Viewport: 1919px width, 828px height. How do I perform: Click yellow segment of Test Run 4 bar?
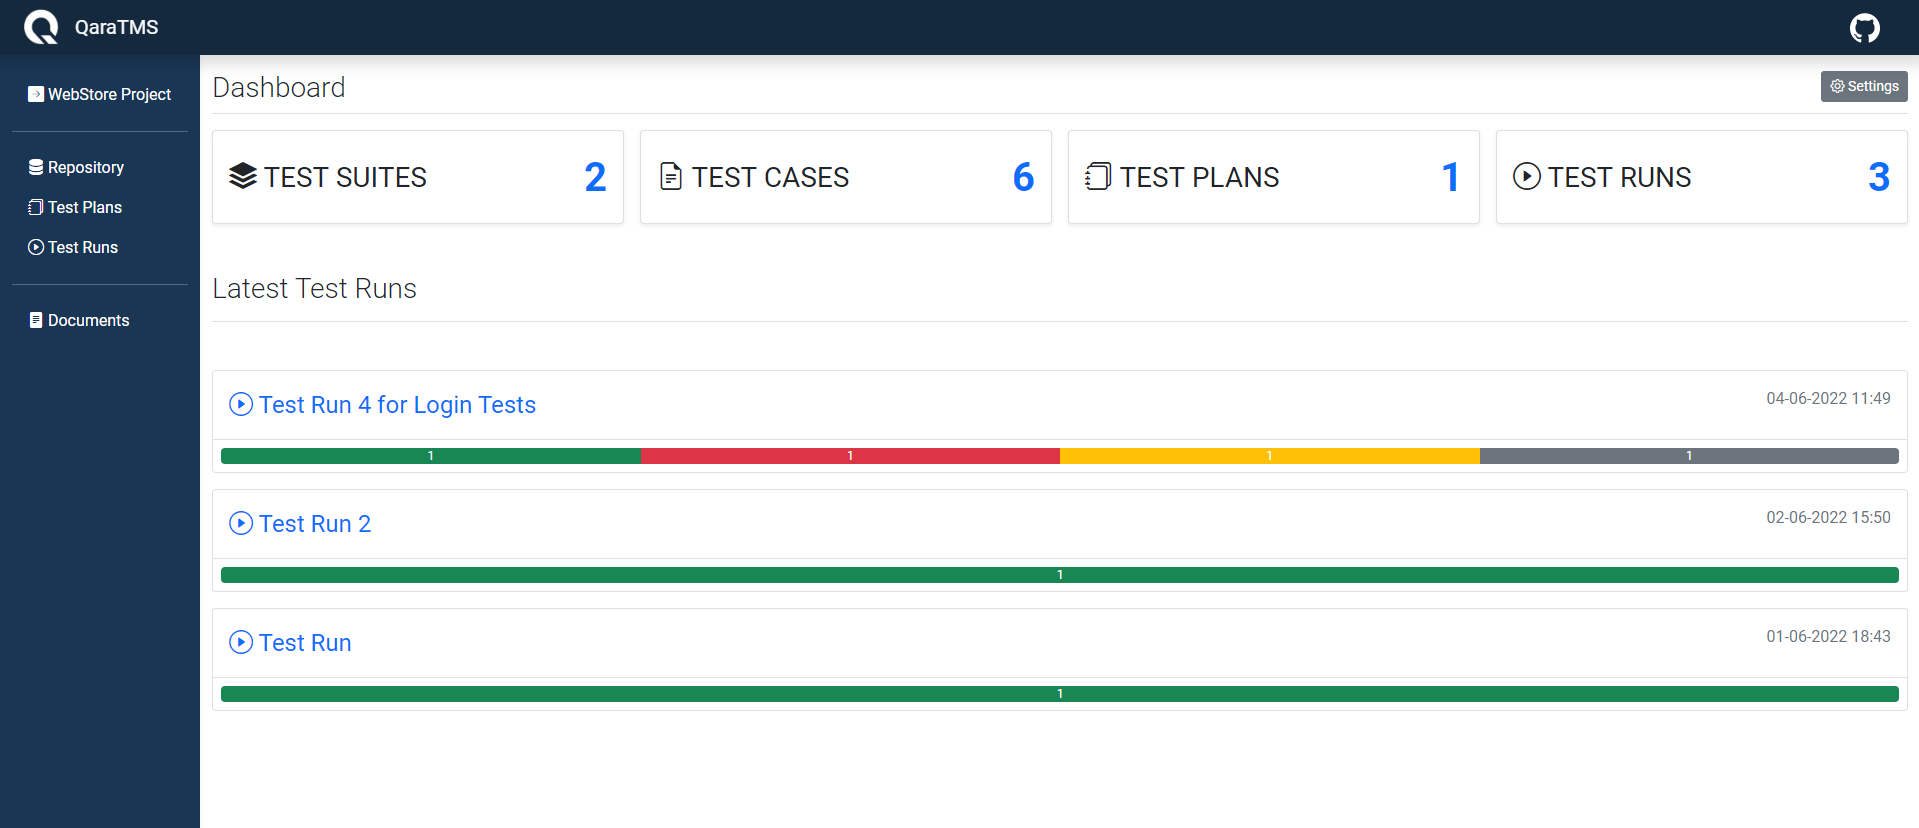pyautogui.click(x=1270, y=456)
